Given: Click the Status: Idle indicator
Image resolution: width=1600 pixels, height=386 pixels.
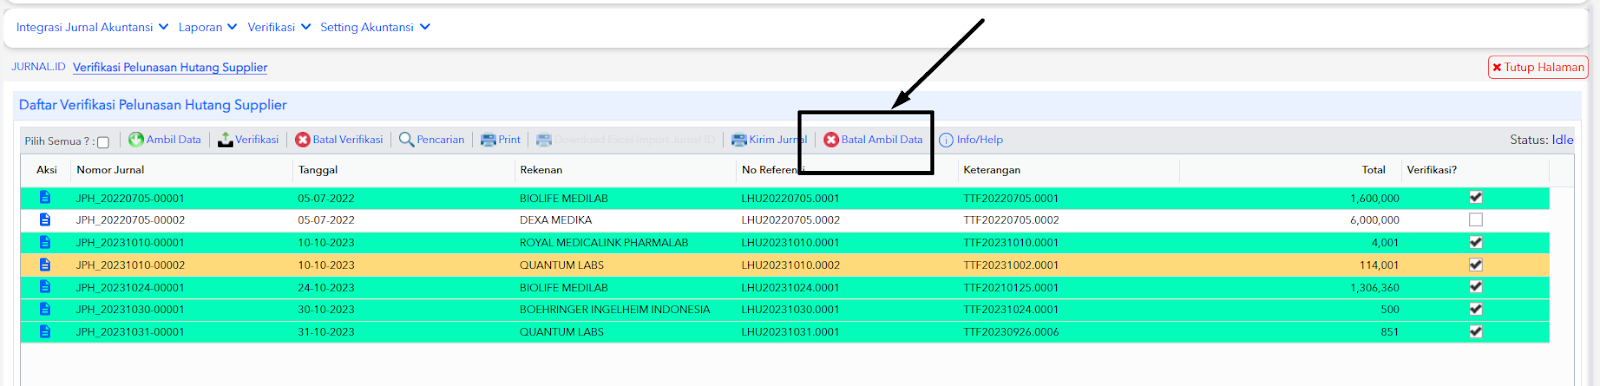Looking at the screenshot, I should click(1541, 140).
